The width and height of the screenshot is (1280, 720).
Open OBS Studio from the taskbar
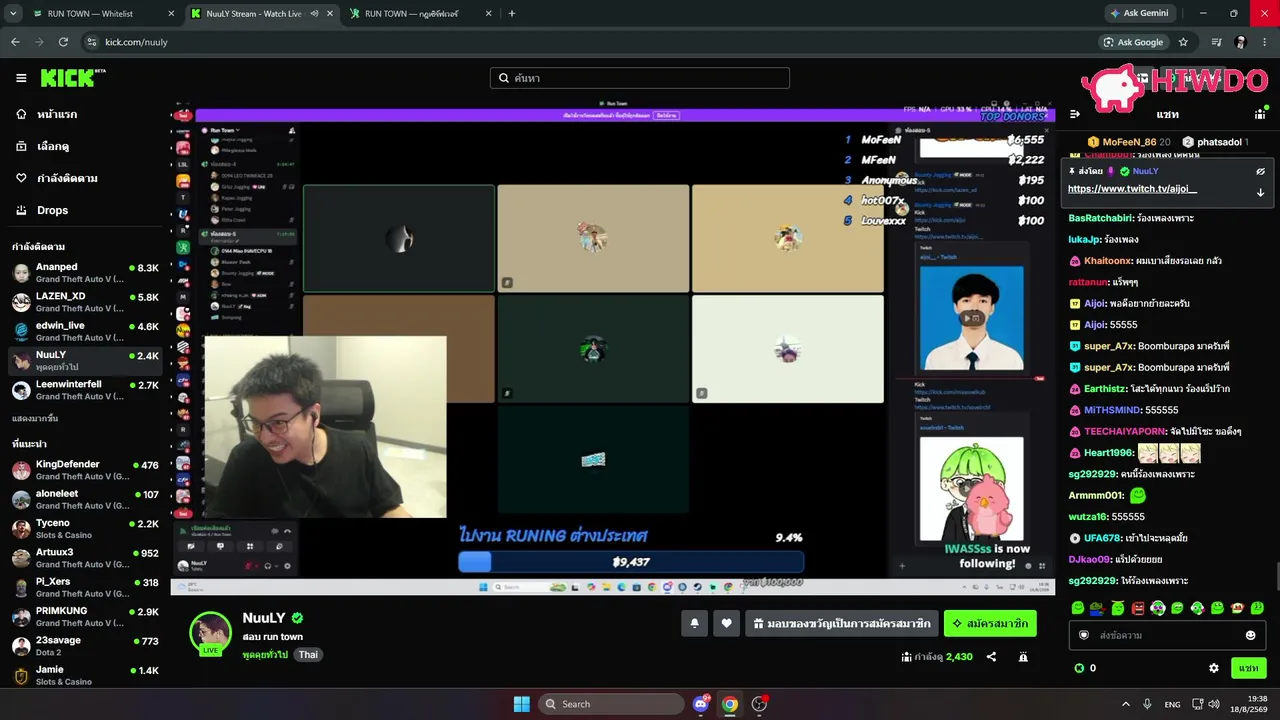point(759,704)
